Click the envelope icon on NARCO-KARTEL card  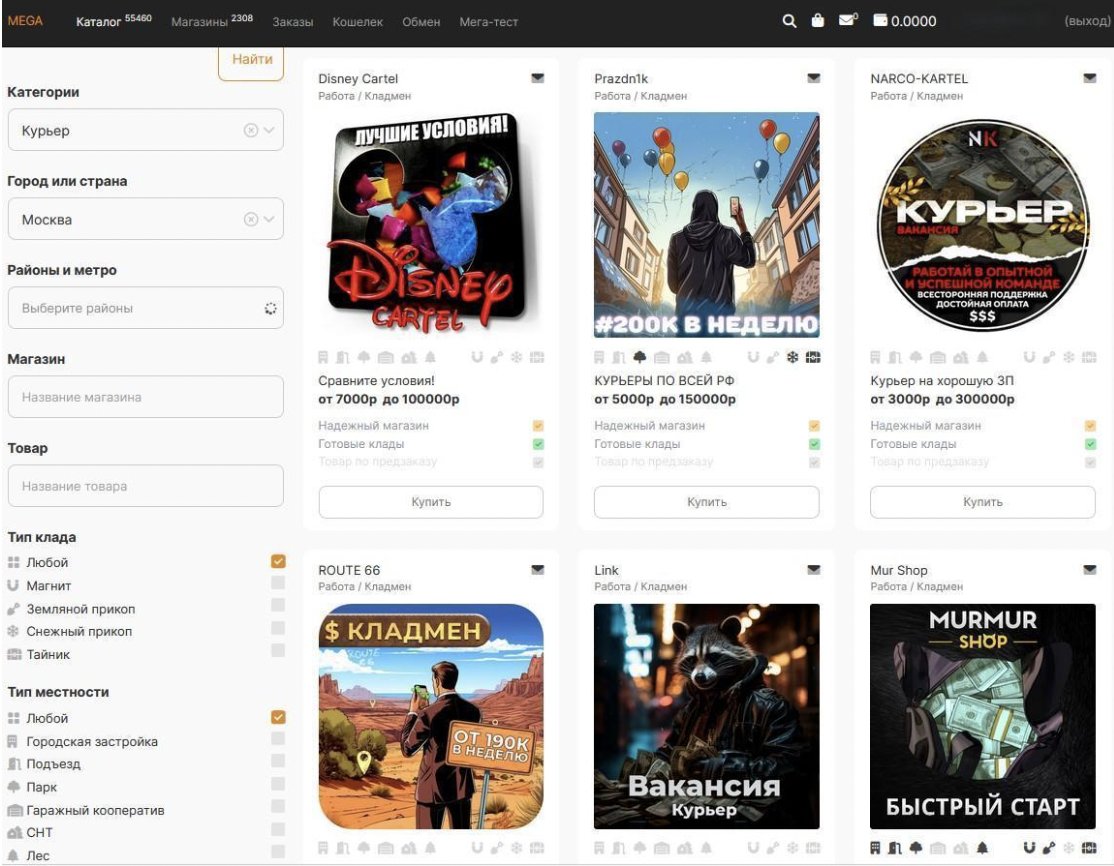pos(1090,78)
